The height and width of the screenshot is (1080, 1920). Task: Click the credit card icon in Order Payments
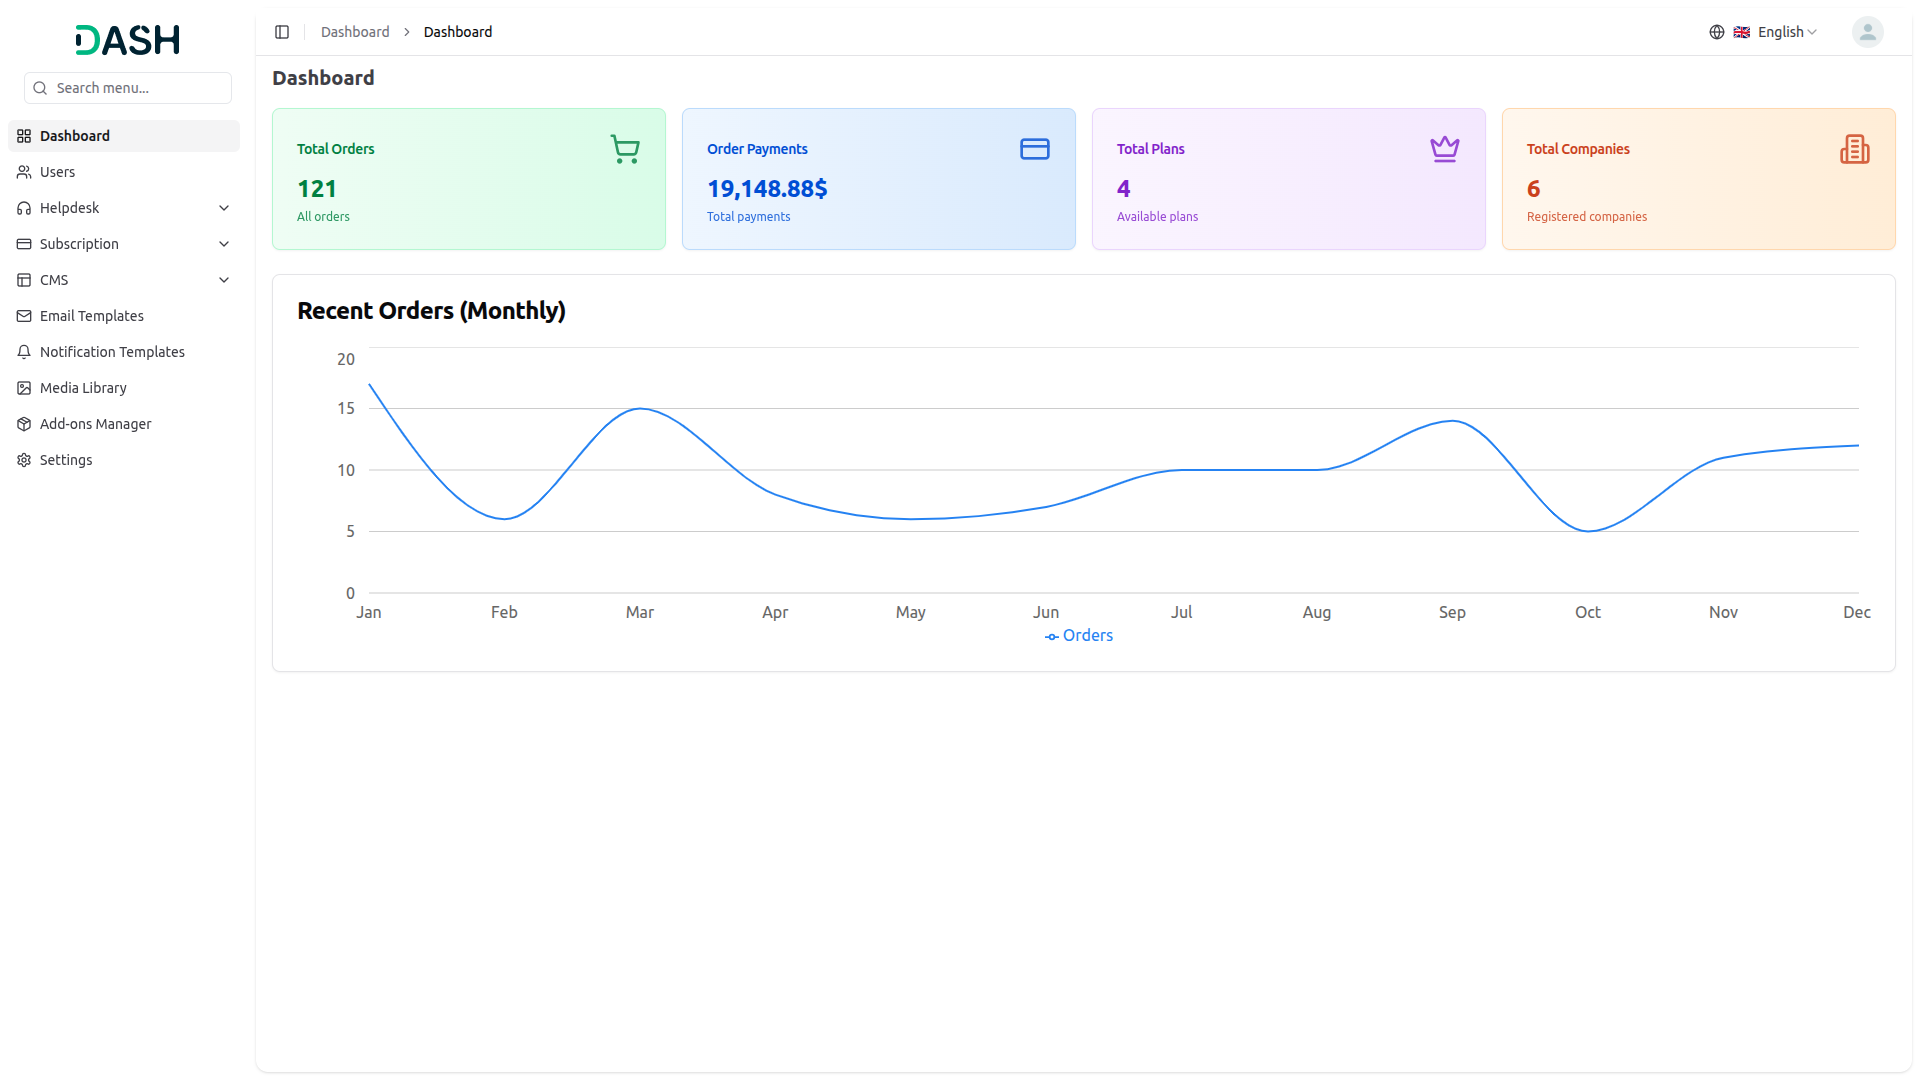(1034, 149)
